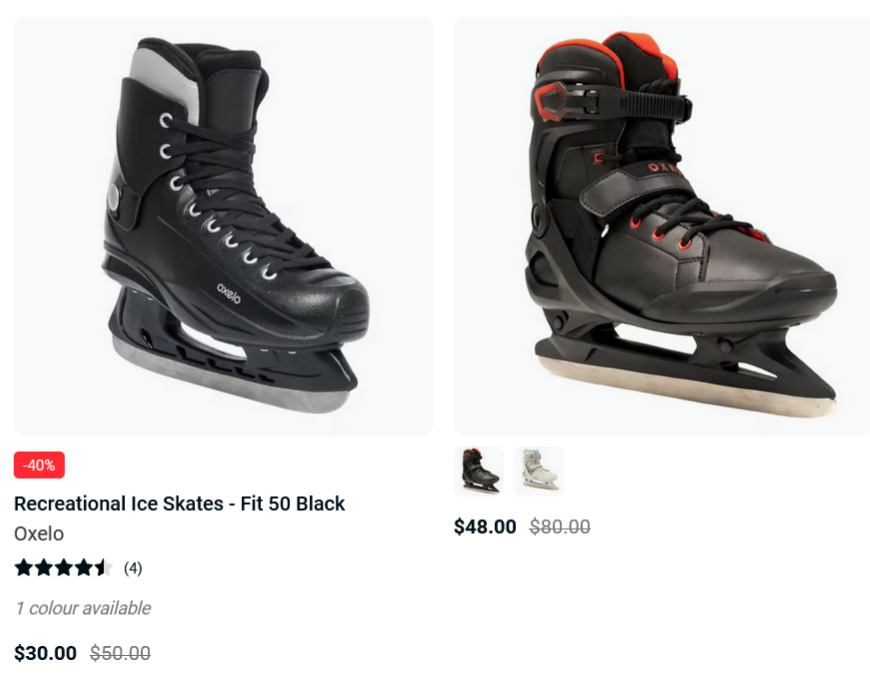Viewport: 870px width, 676px height.
Task: Click the third star in the rating row
Action: 64,568
